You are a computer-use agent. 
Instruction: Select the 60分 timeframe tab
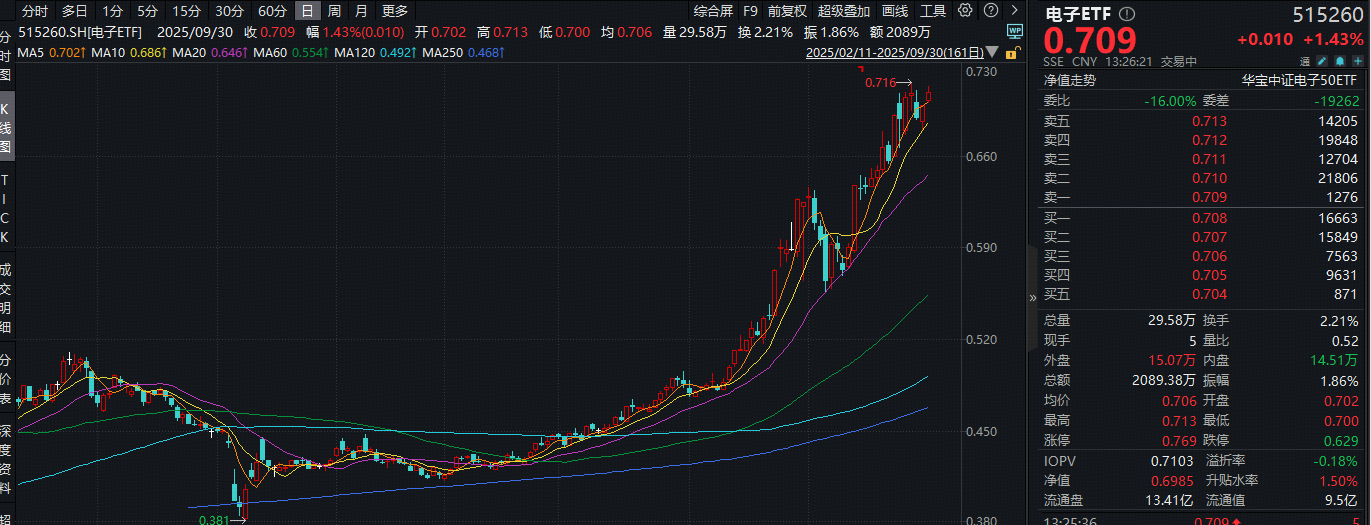pos(271,11)
